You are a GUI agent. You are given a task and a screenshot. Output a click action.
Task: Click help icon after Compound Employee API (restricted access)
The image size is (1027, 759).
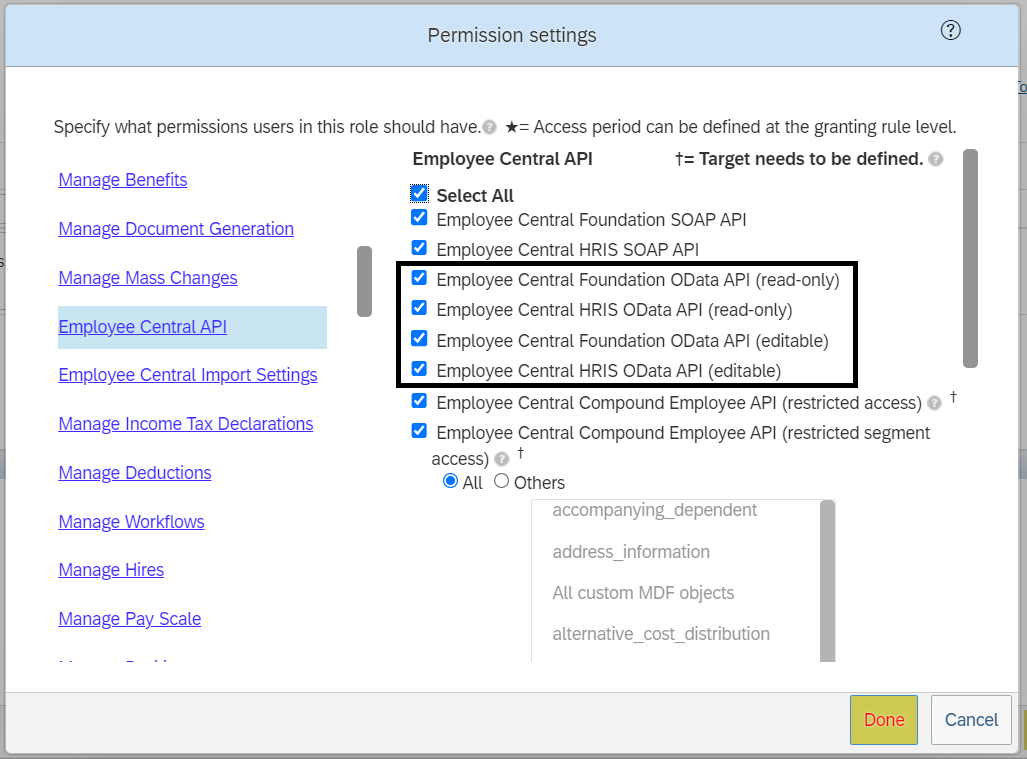click(935, 403)
